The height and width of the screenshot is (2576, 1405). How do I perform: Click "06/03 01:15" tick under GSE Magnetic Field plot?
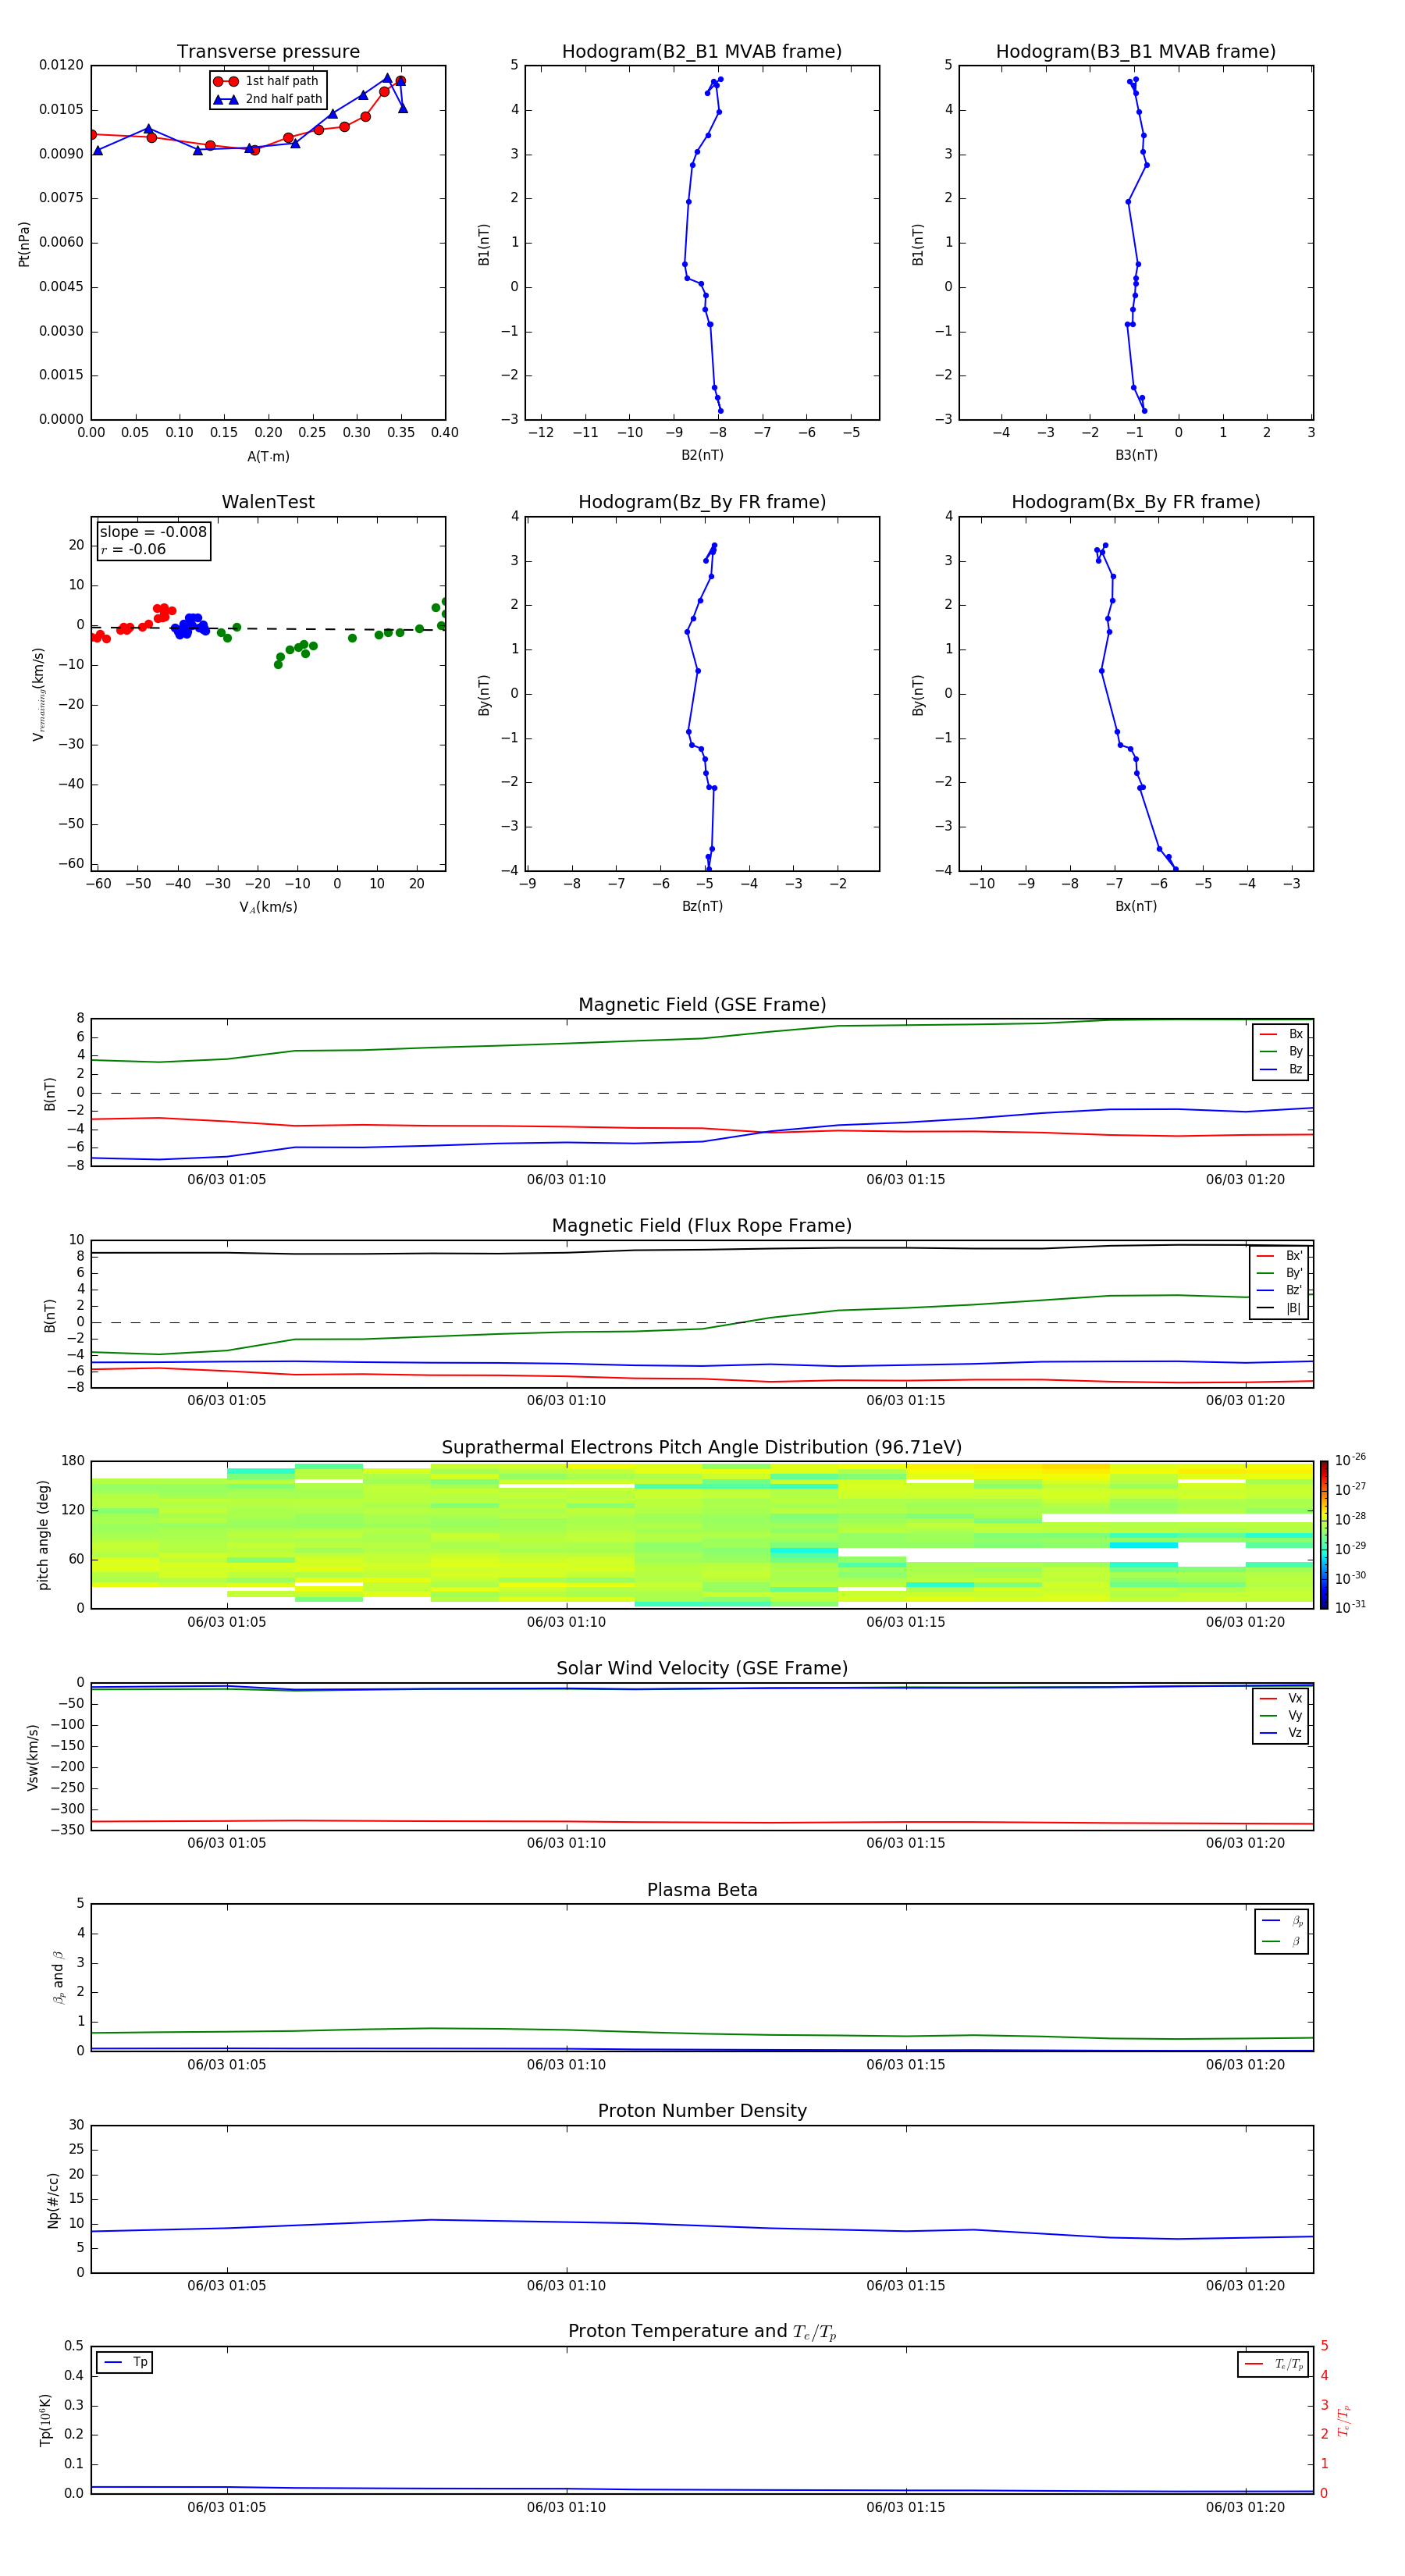tap(905, 1180)
